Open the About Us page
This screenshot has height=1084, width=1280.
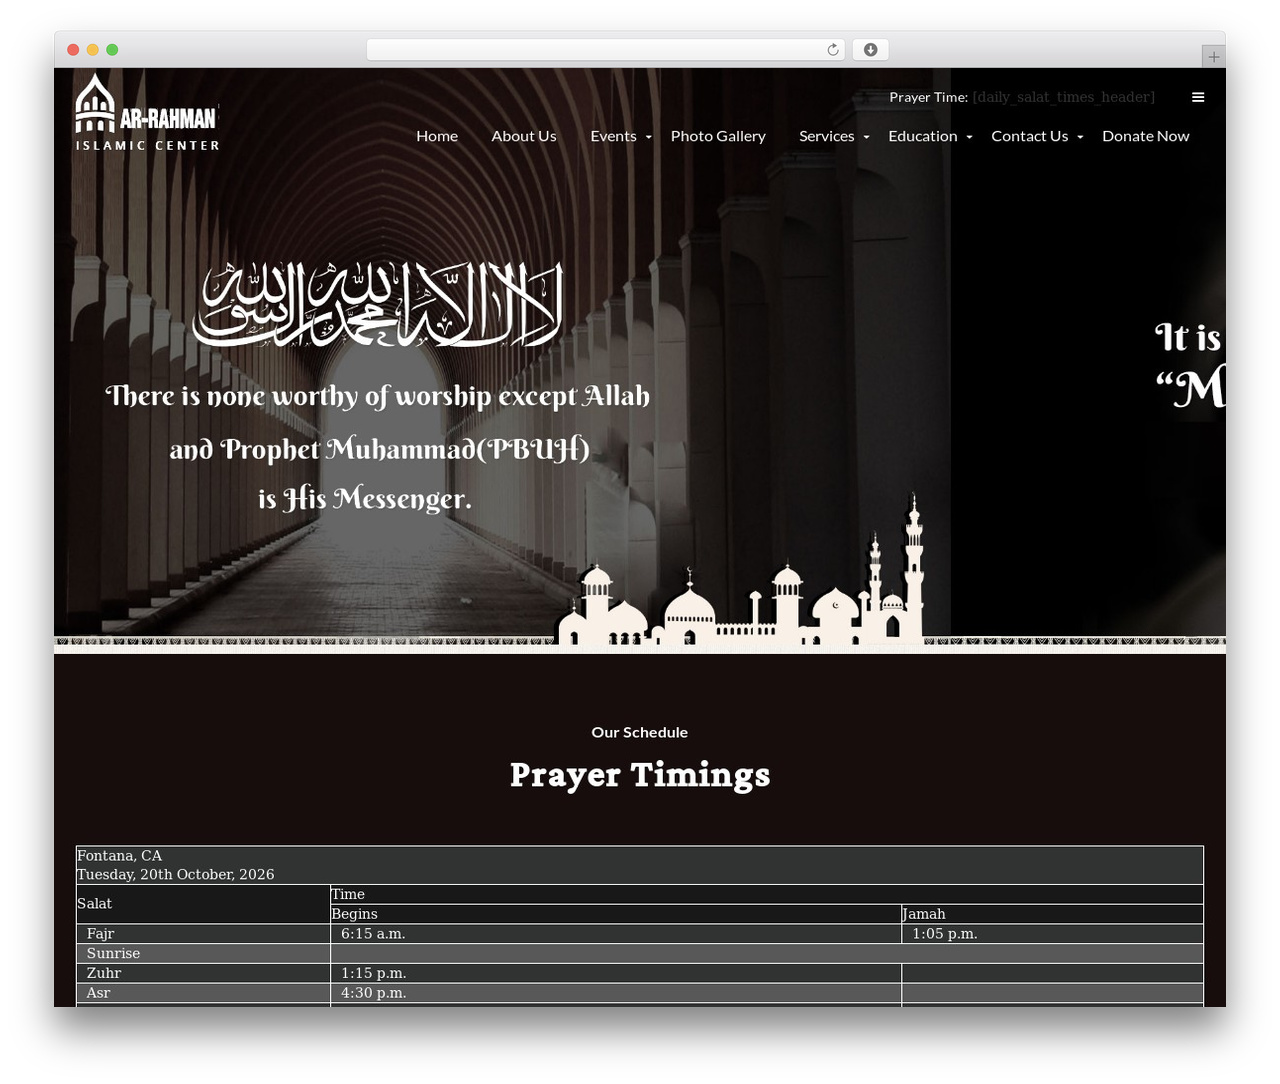click(x=524, y=136)
